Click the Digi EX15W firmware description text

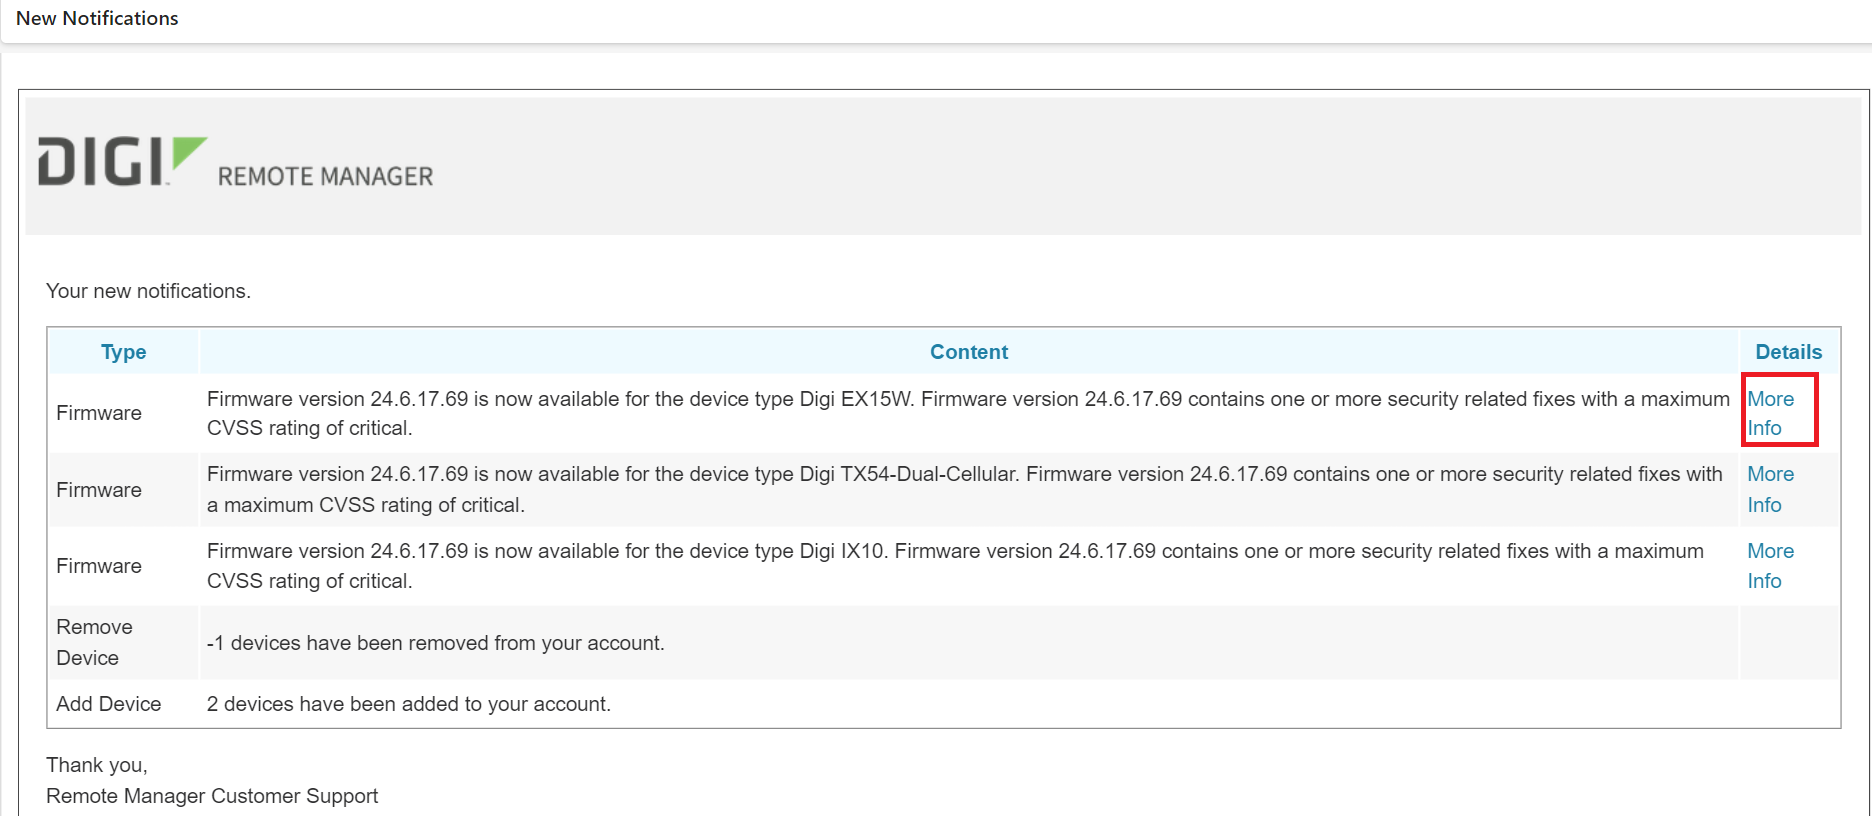point(968,413)
